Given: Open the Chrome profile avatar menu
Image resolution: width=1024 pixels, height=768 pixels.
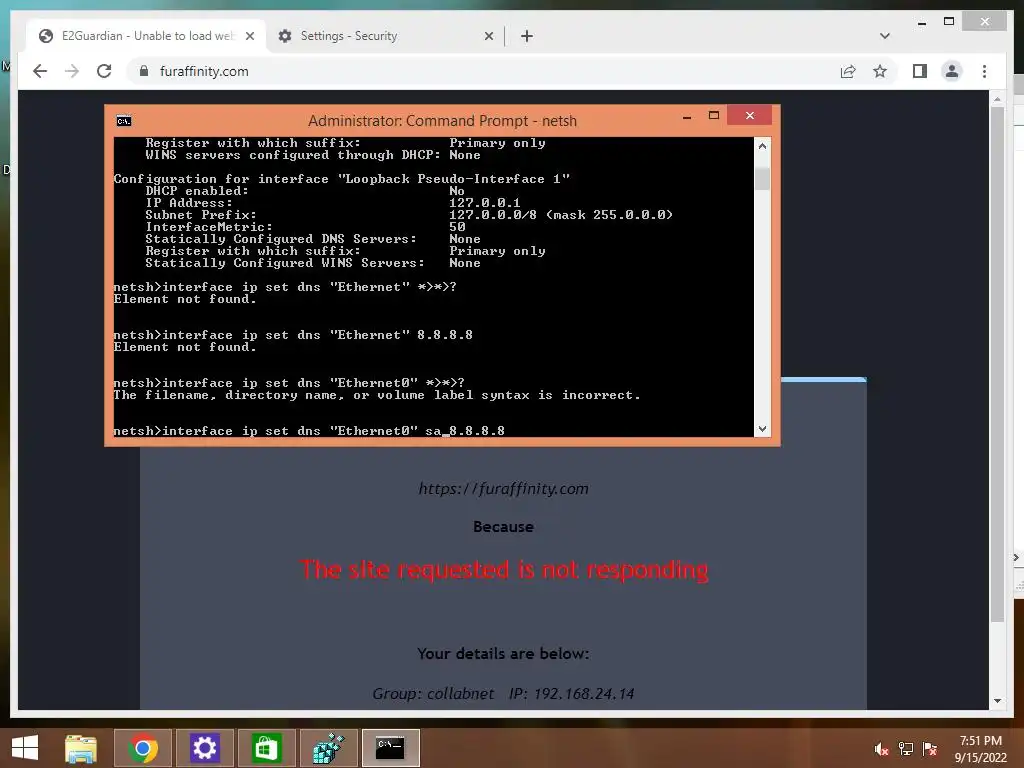Looking at the screenshot, I should coord(952,71).
